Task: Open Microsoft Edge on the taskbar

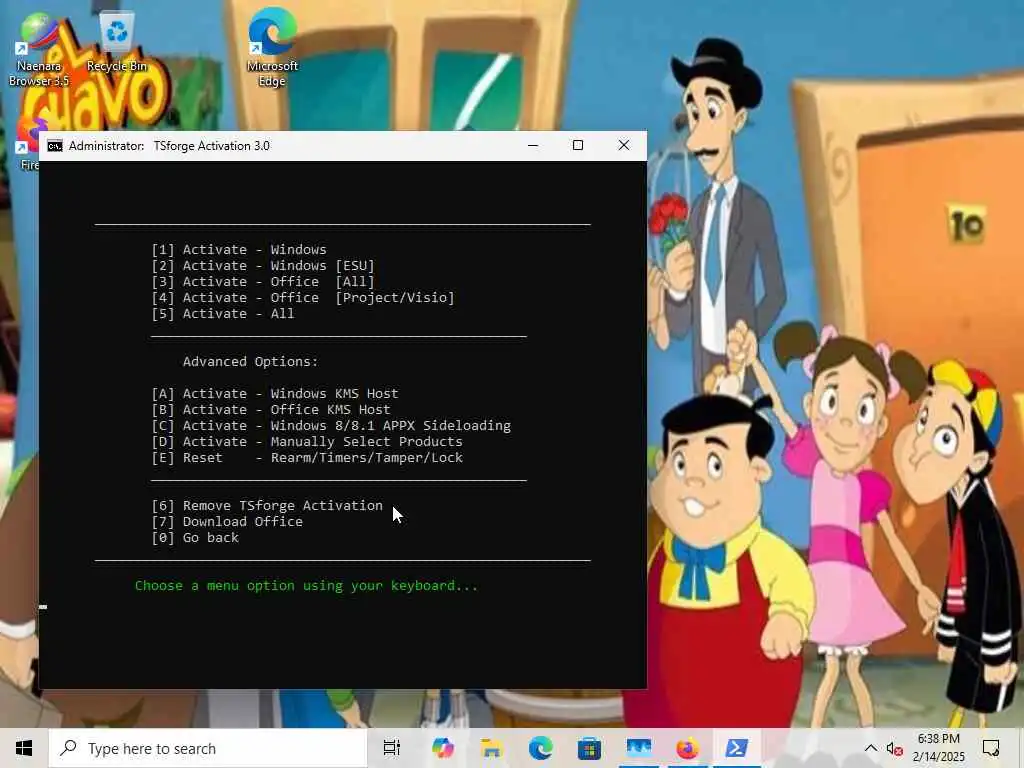Action: coord(540,748)
